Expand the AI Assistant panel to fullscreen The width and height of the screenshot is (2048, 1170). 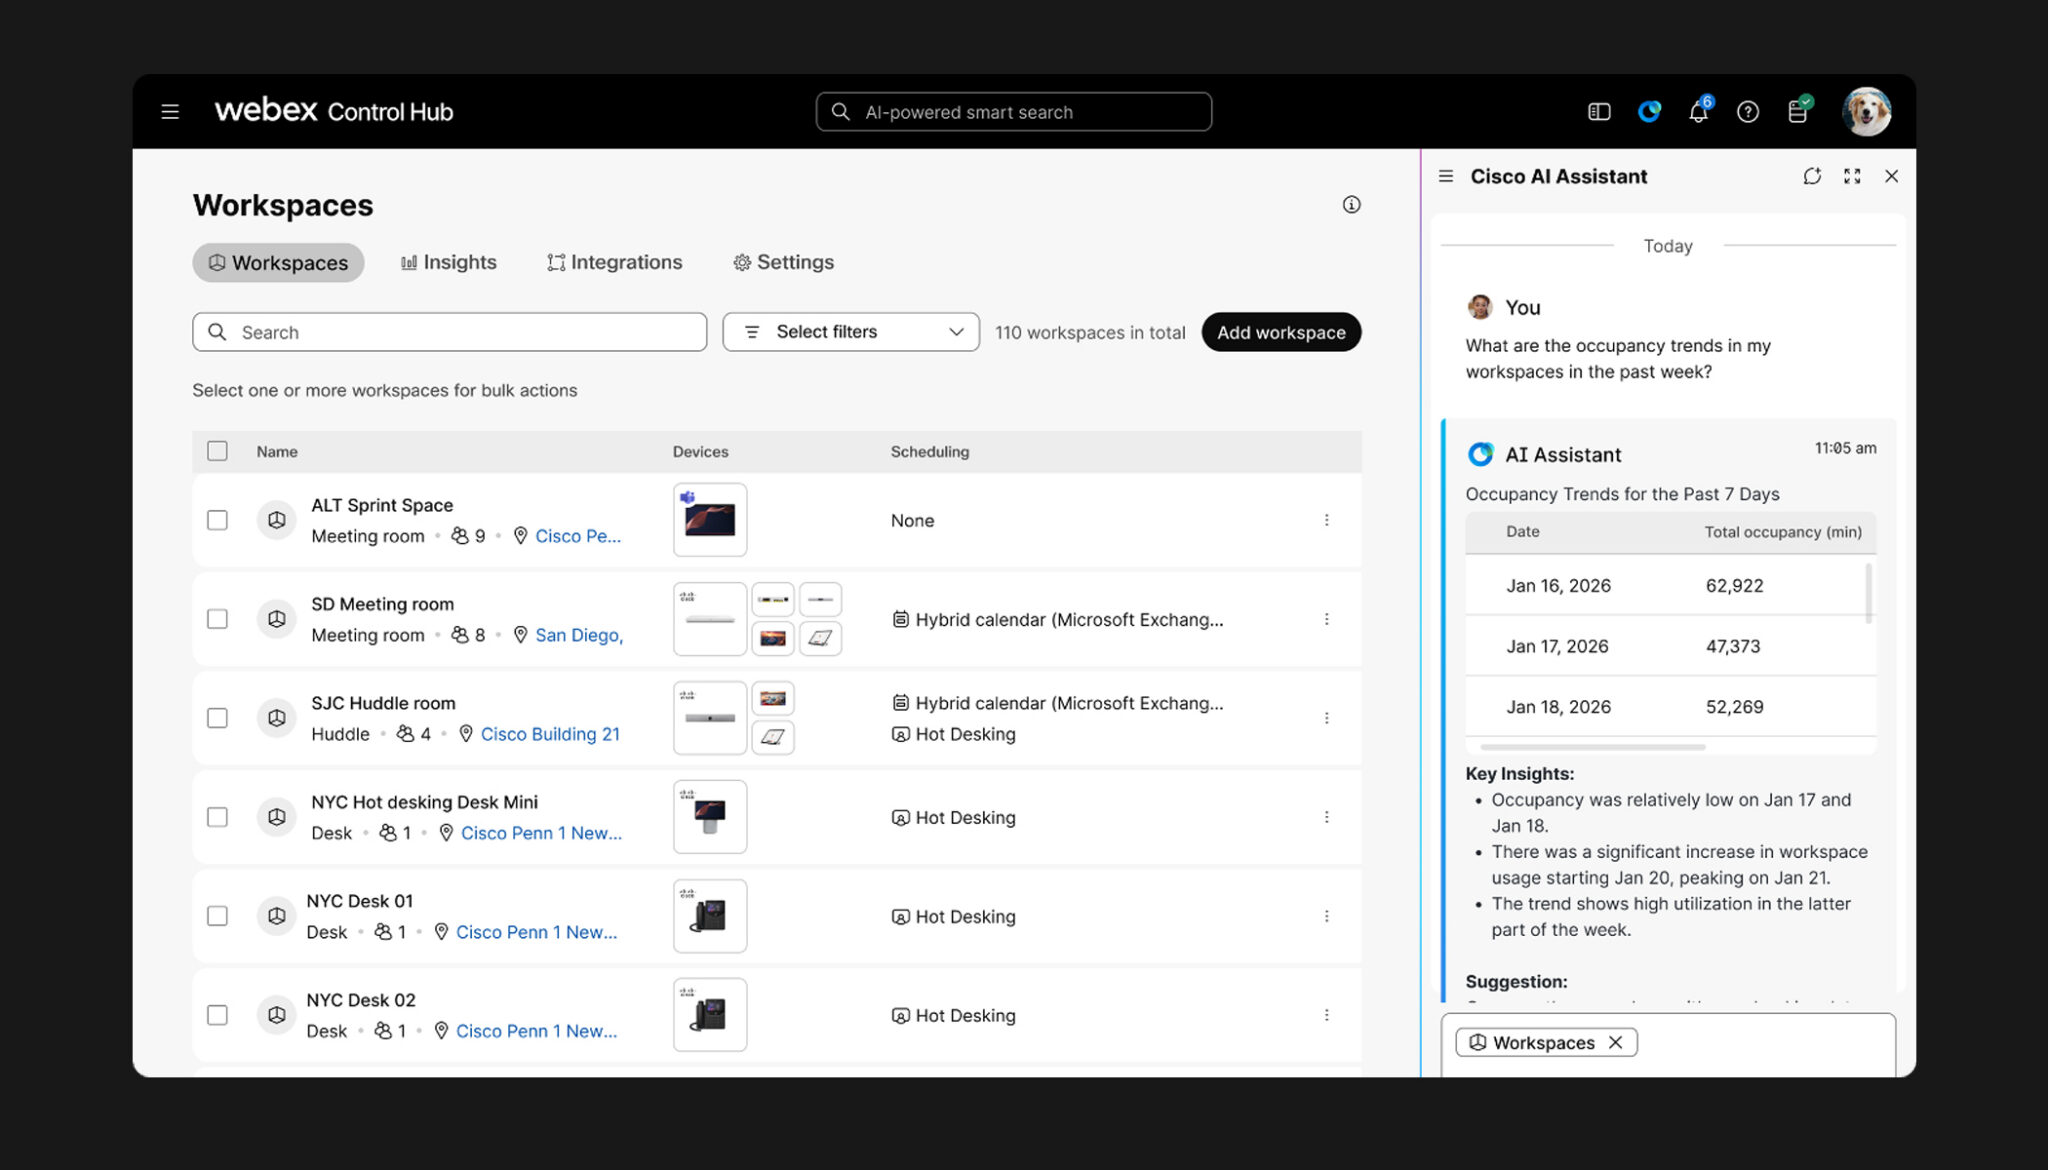pyautogui.click(x=1852, y=176)
